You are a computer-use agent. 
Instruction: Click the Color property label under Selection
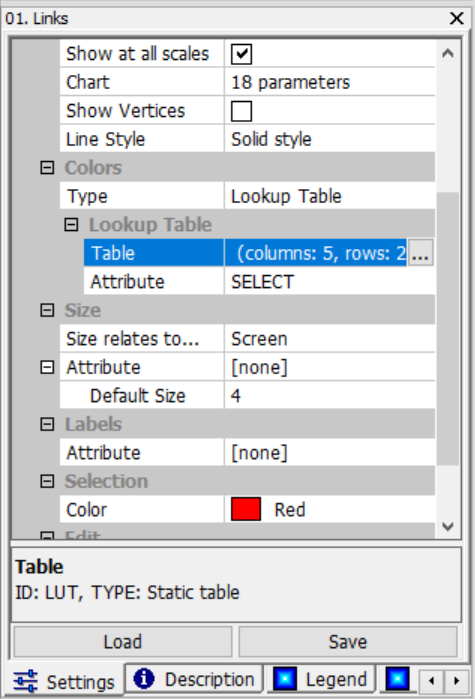pos(86,510)
